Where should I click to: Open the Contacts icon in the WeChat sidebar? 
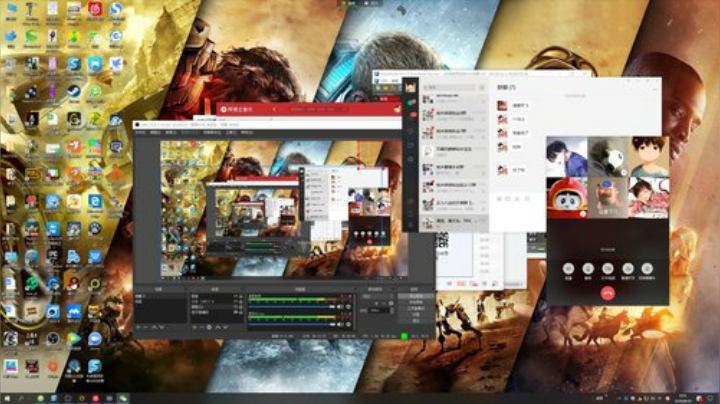click(x=411, y=116)
